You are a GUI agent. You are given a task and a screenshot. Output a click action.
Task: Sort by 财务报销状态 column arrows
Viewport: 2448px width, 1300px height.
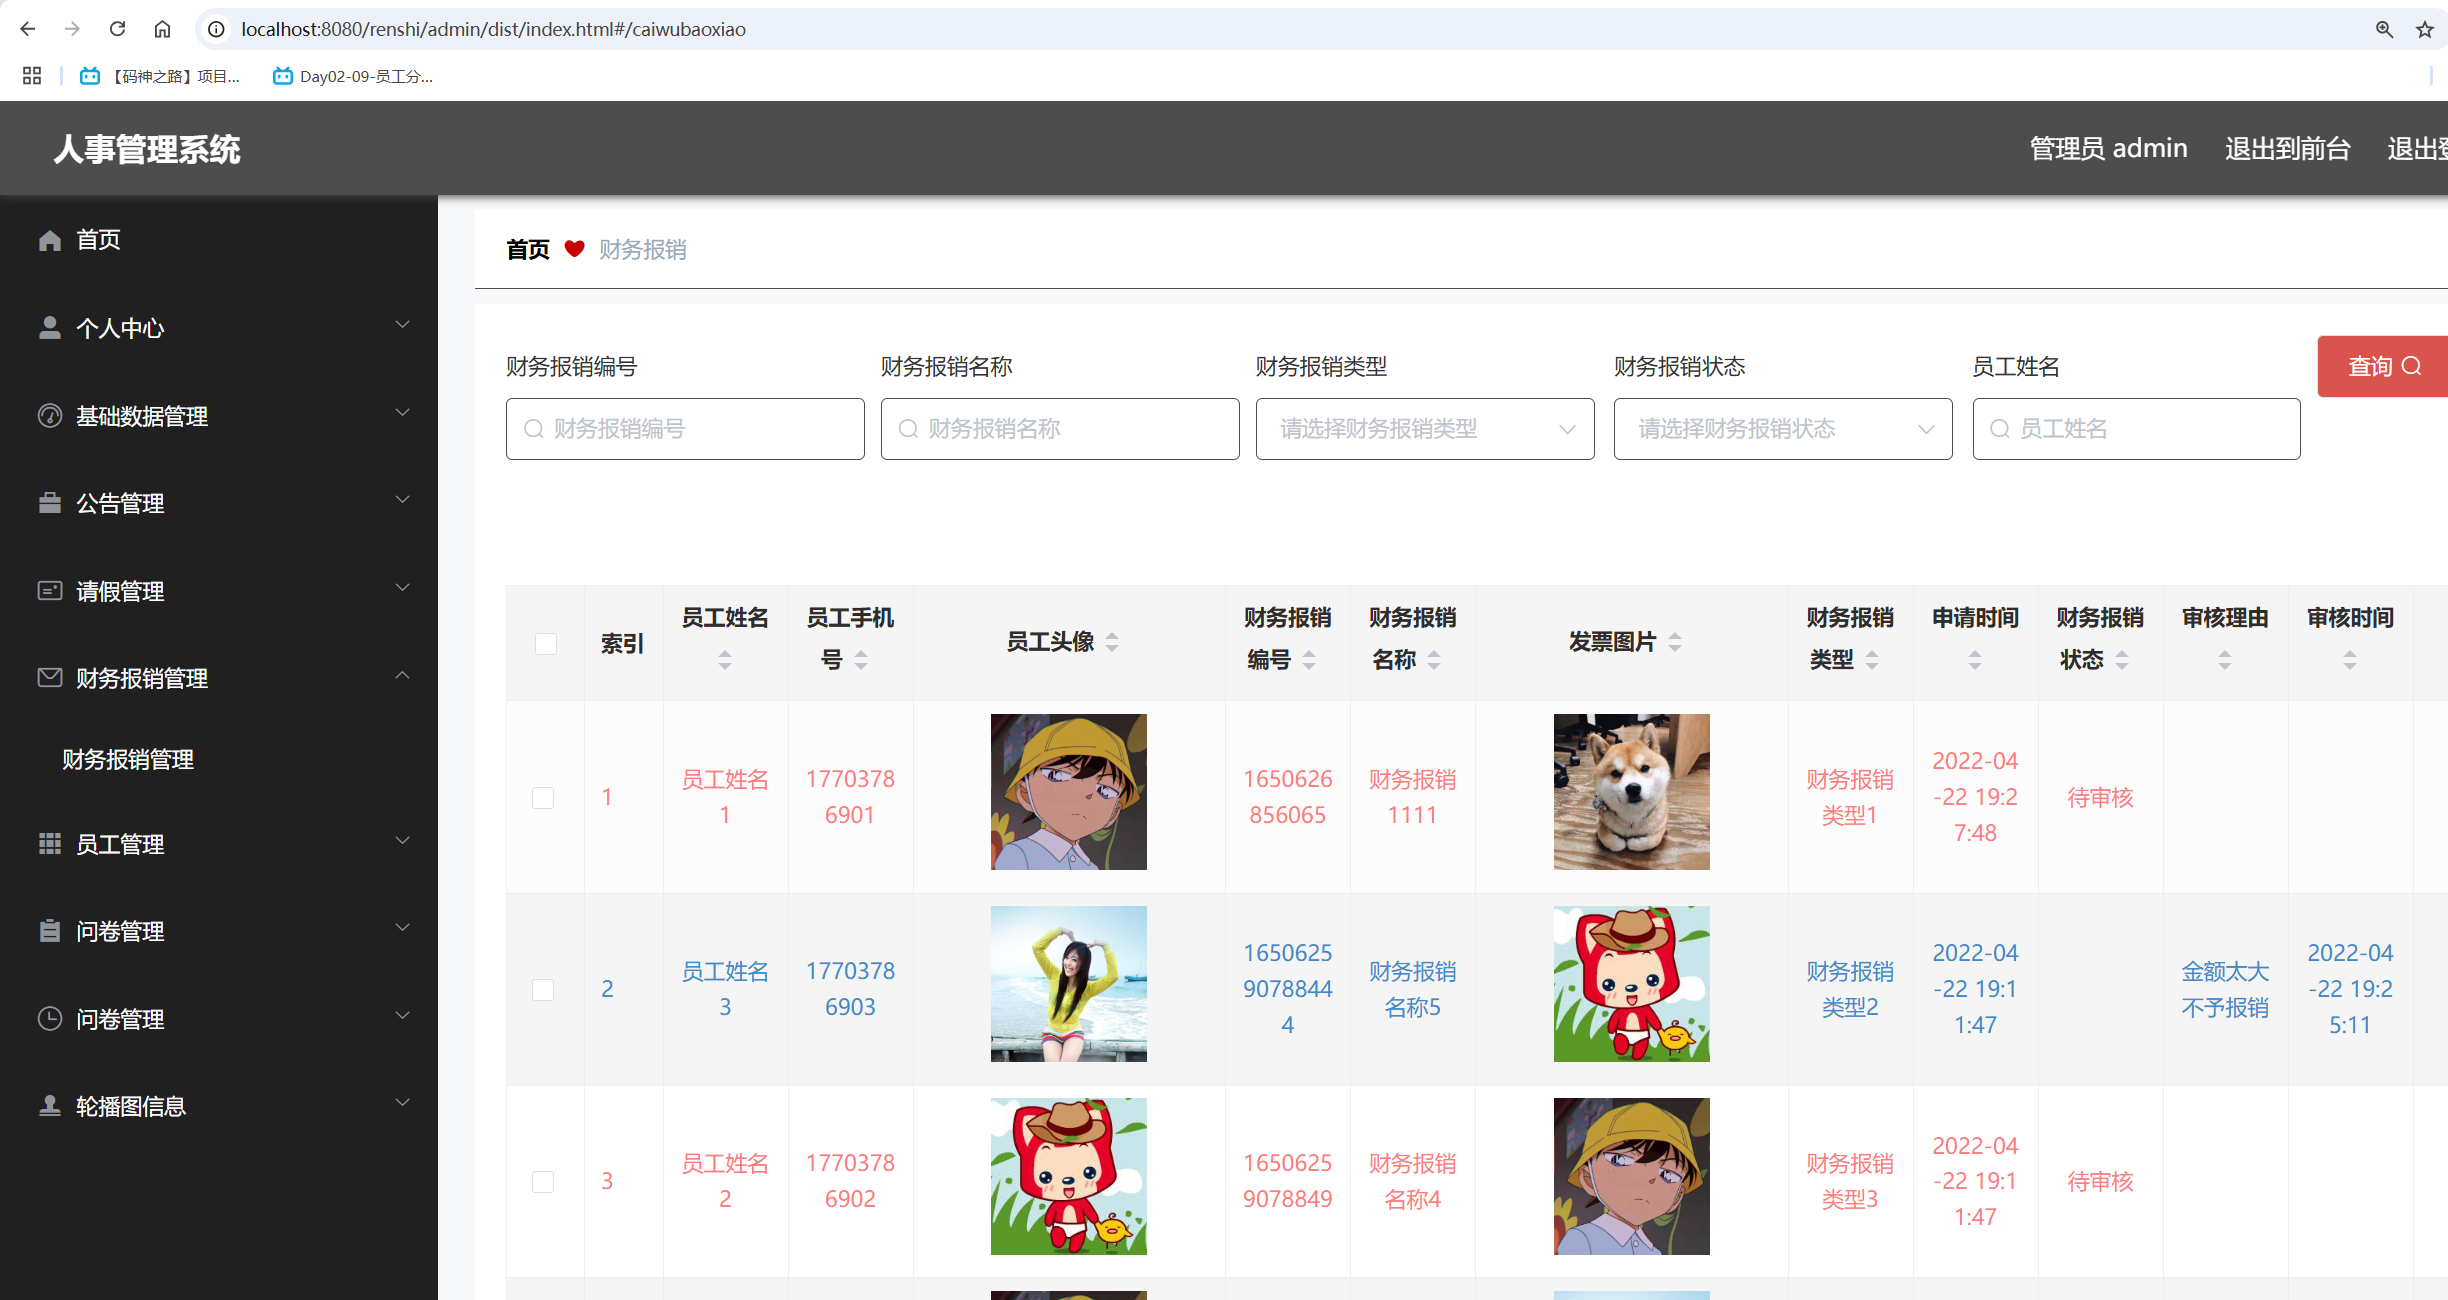[x=2122, y=660]
